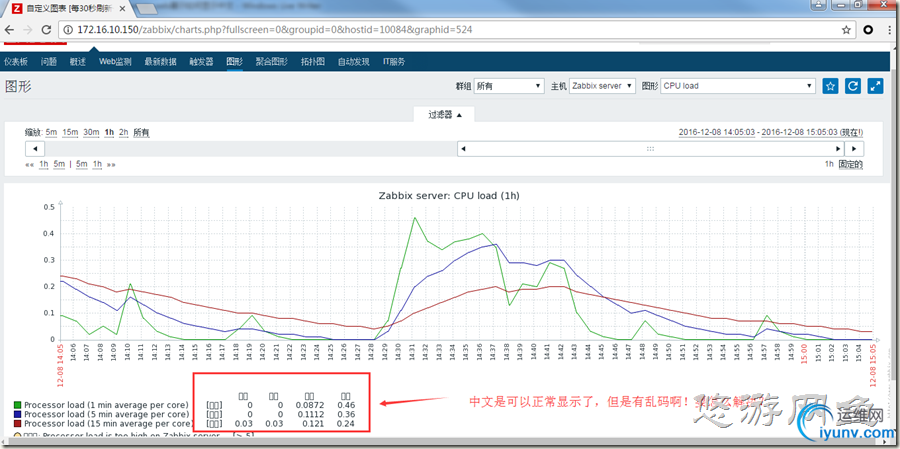Click the browser address bar URL
900x449 pixels.
[x=275, y=30]
